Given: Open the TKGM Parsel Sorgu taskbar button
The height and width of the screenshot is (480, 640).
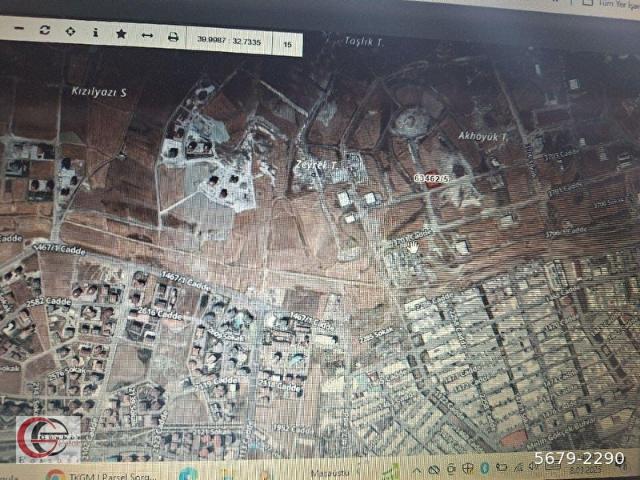Looking at the screenshot, I should point(102,476).
